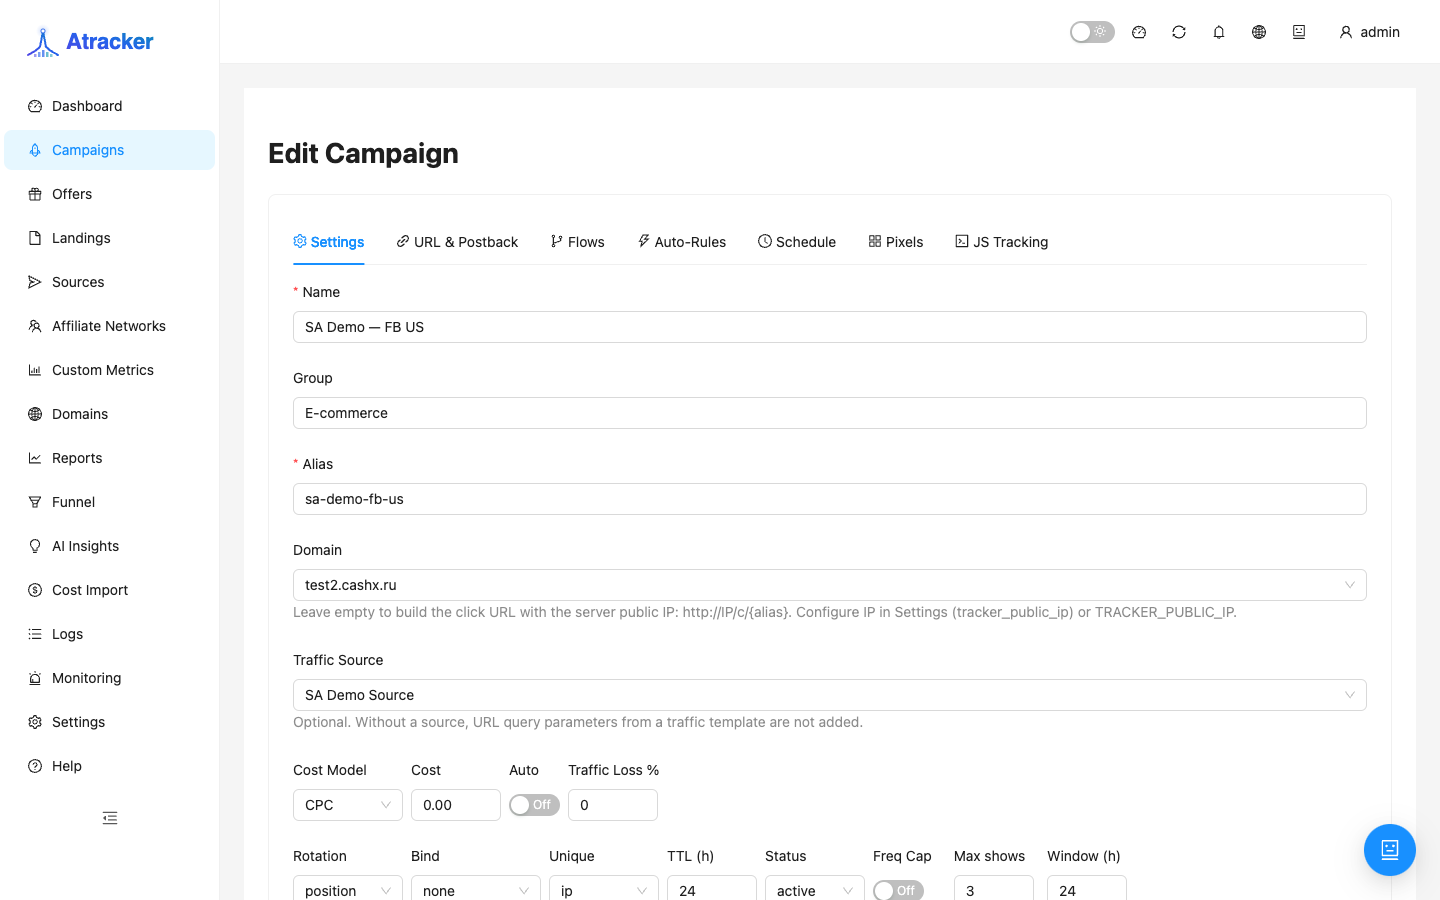Expand the Traffic Source dropdown
Screen dimensions: 1440x900
[x=830, y=695]
